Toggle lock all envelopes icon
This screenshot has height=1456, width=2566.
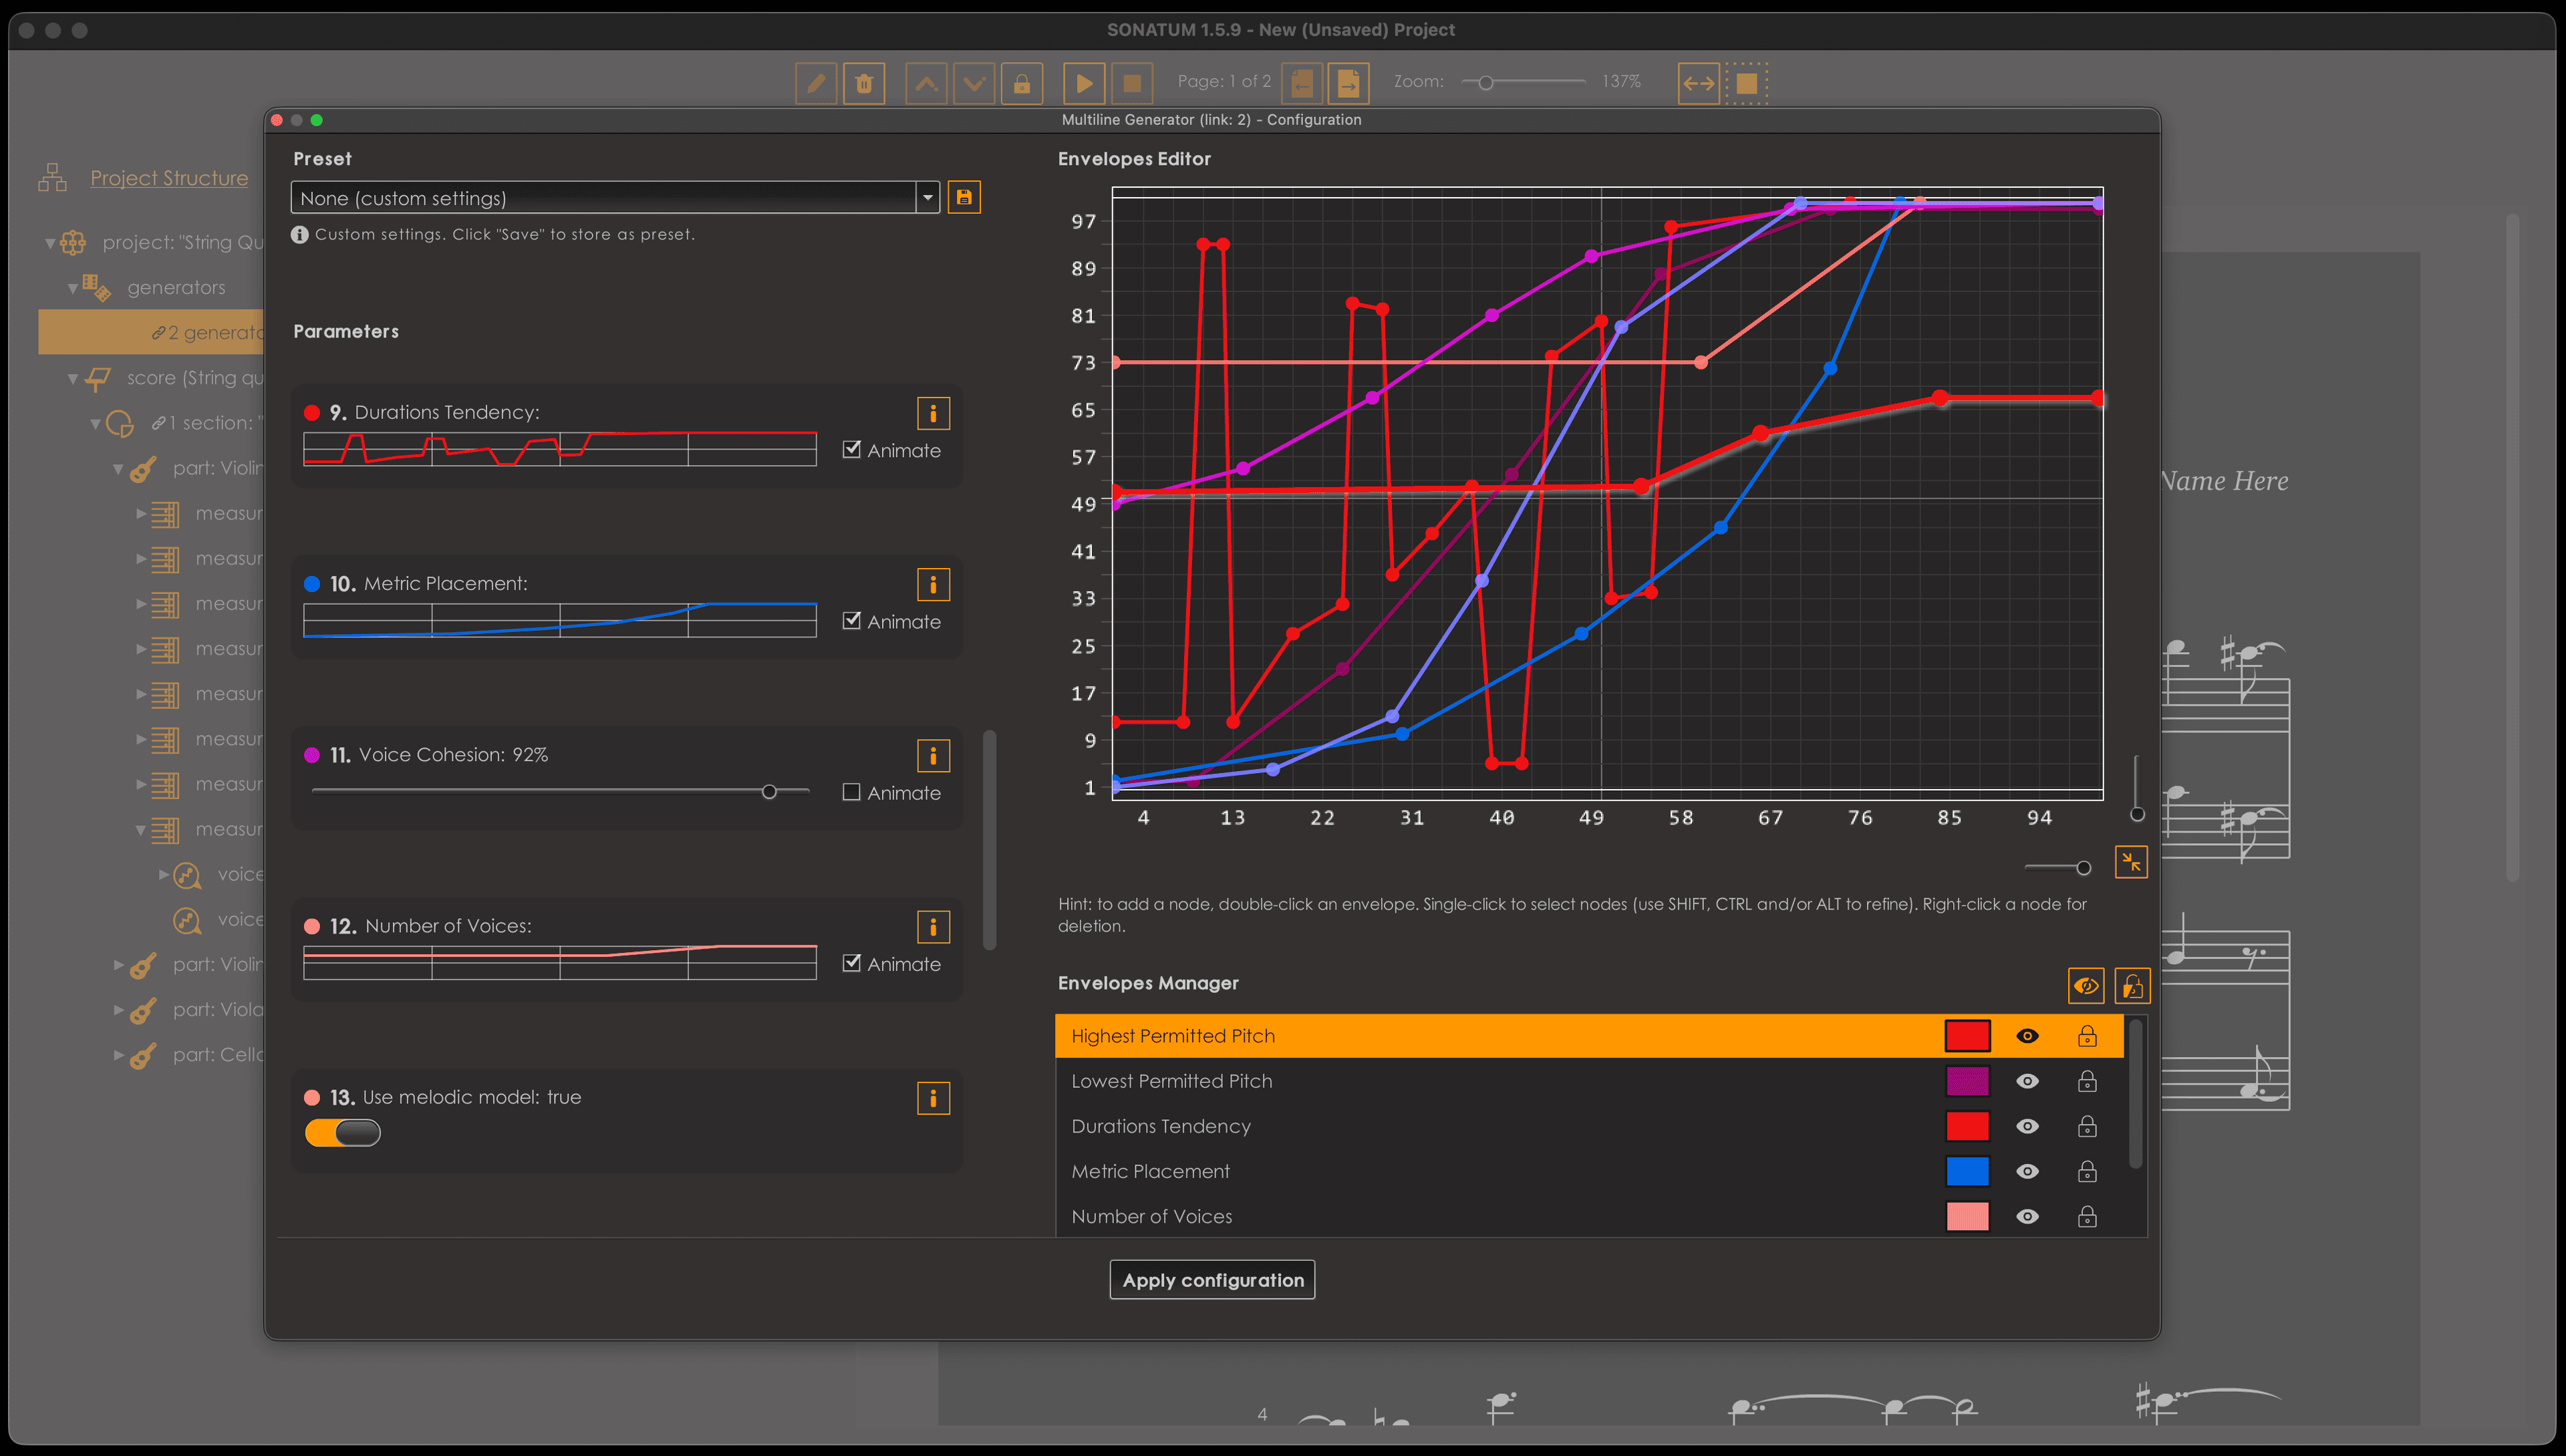pyautogui.click(x=2132, y=986)
